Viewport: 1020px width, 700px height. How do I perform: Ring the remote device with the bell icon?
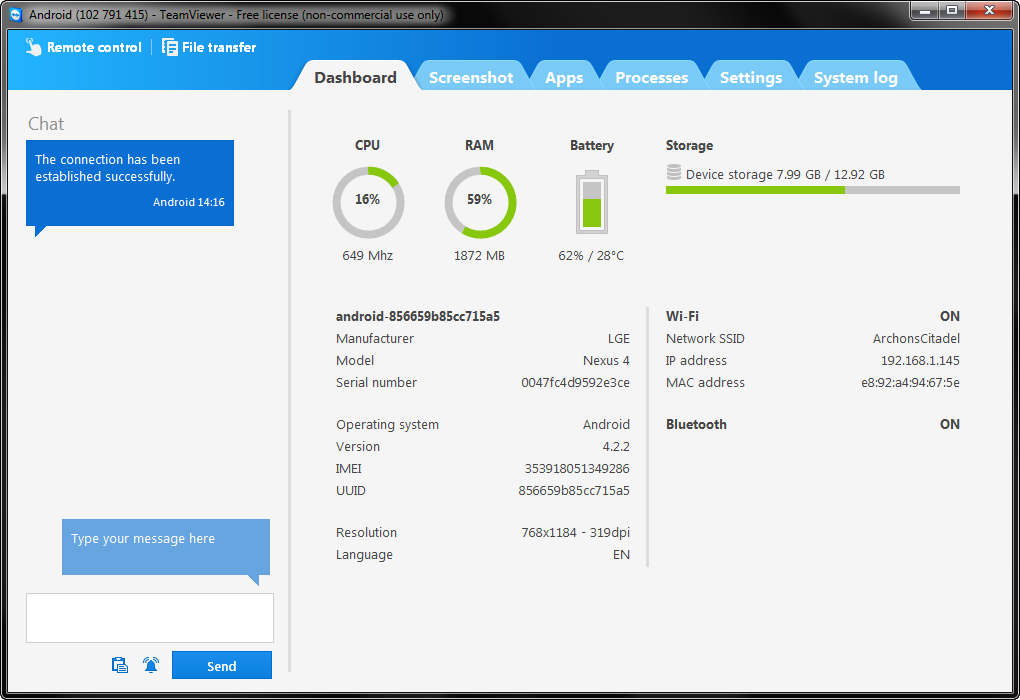tap(151, 664)
